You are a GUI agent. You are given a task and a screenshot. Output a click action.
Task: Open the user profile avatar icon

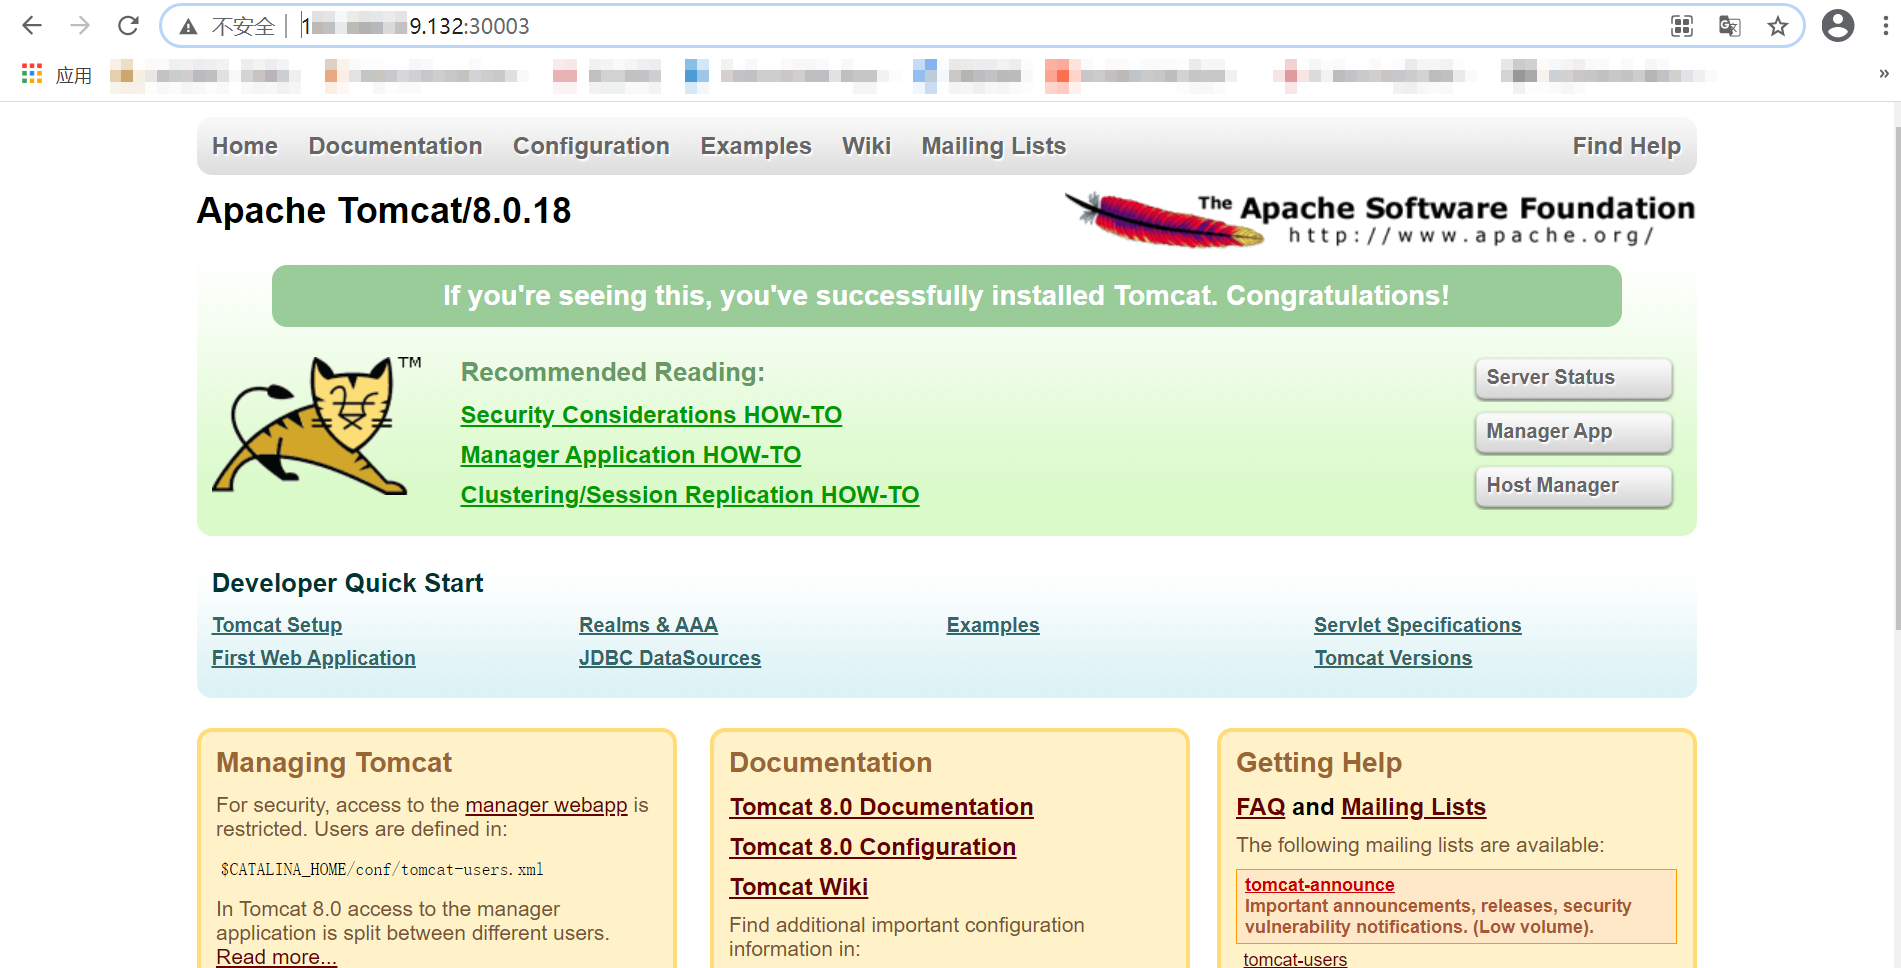[x=1838, y=26]
